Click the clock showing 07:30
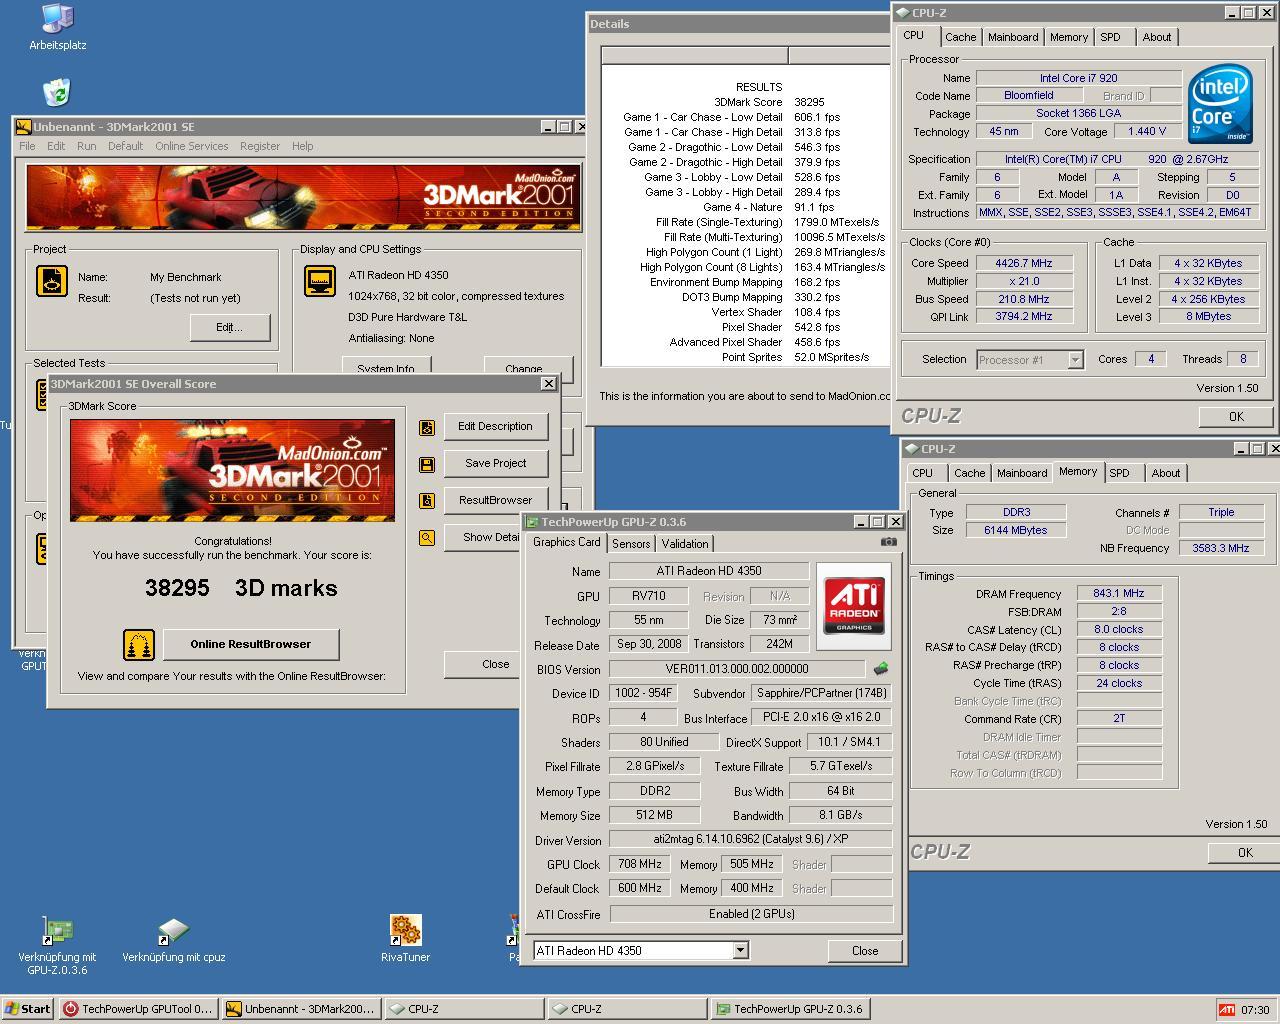Screen dimensions: 1280x1024 1255,1010
